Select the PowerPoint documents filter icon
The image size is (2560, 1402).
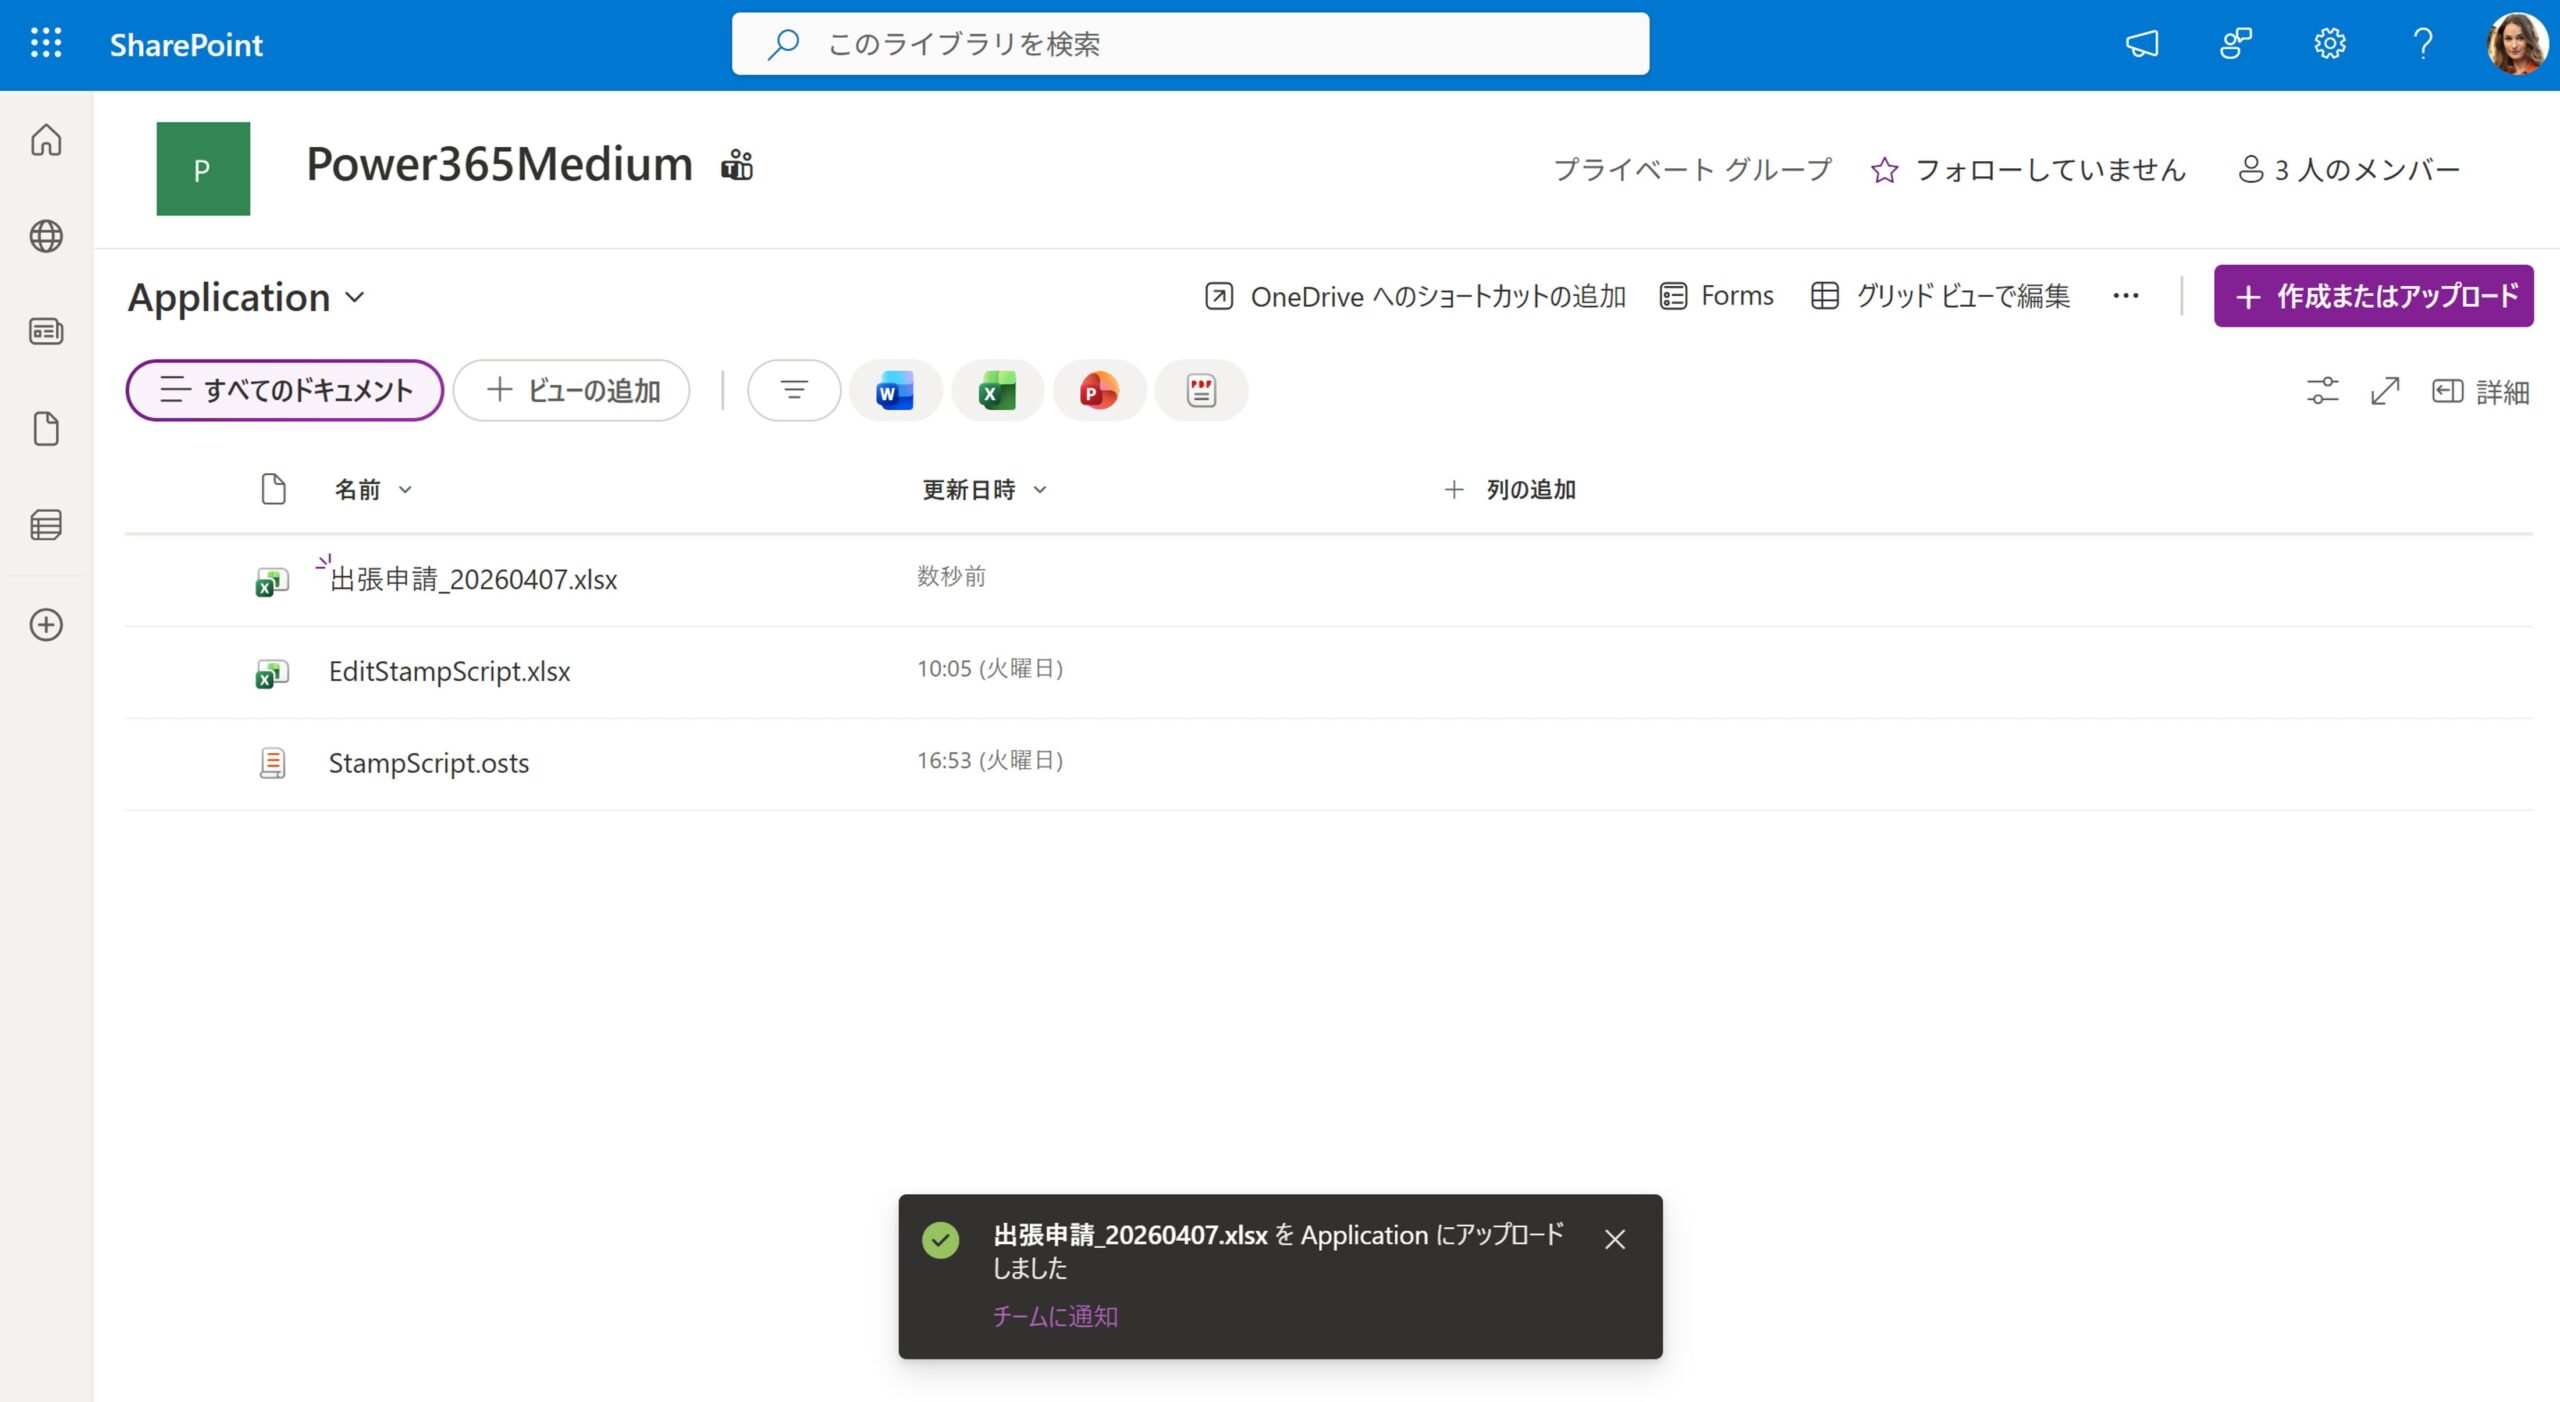point(1099,390)
